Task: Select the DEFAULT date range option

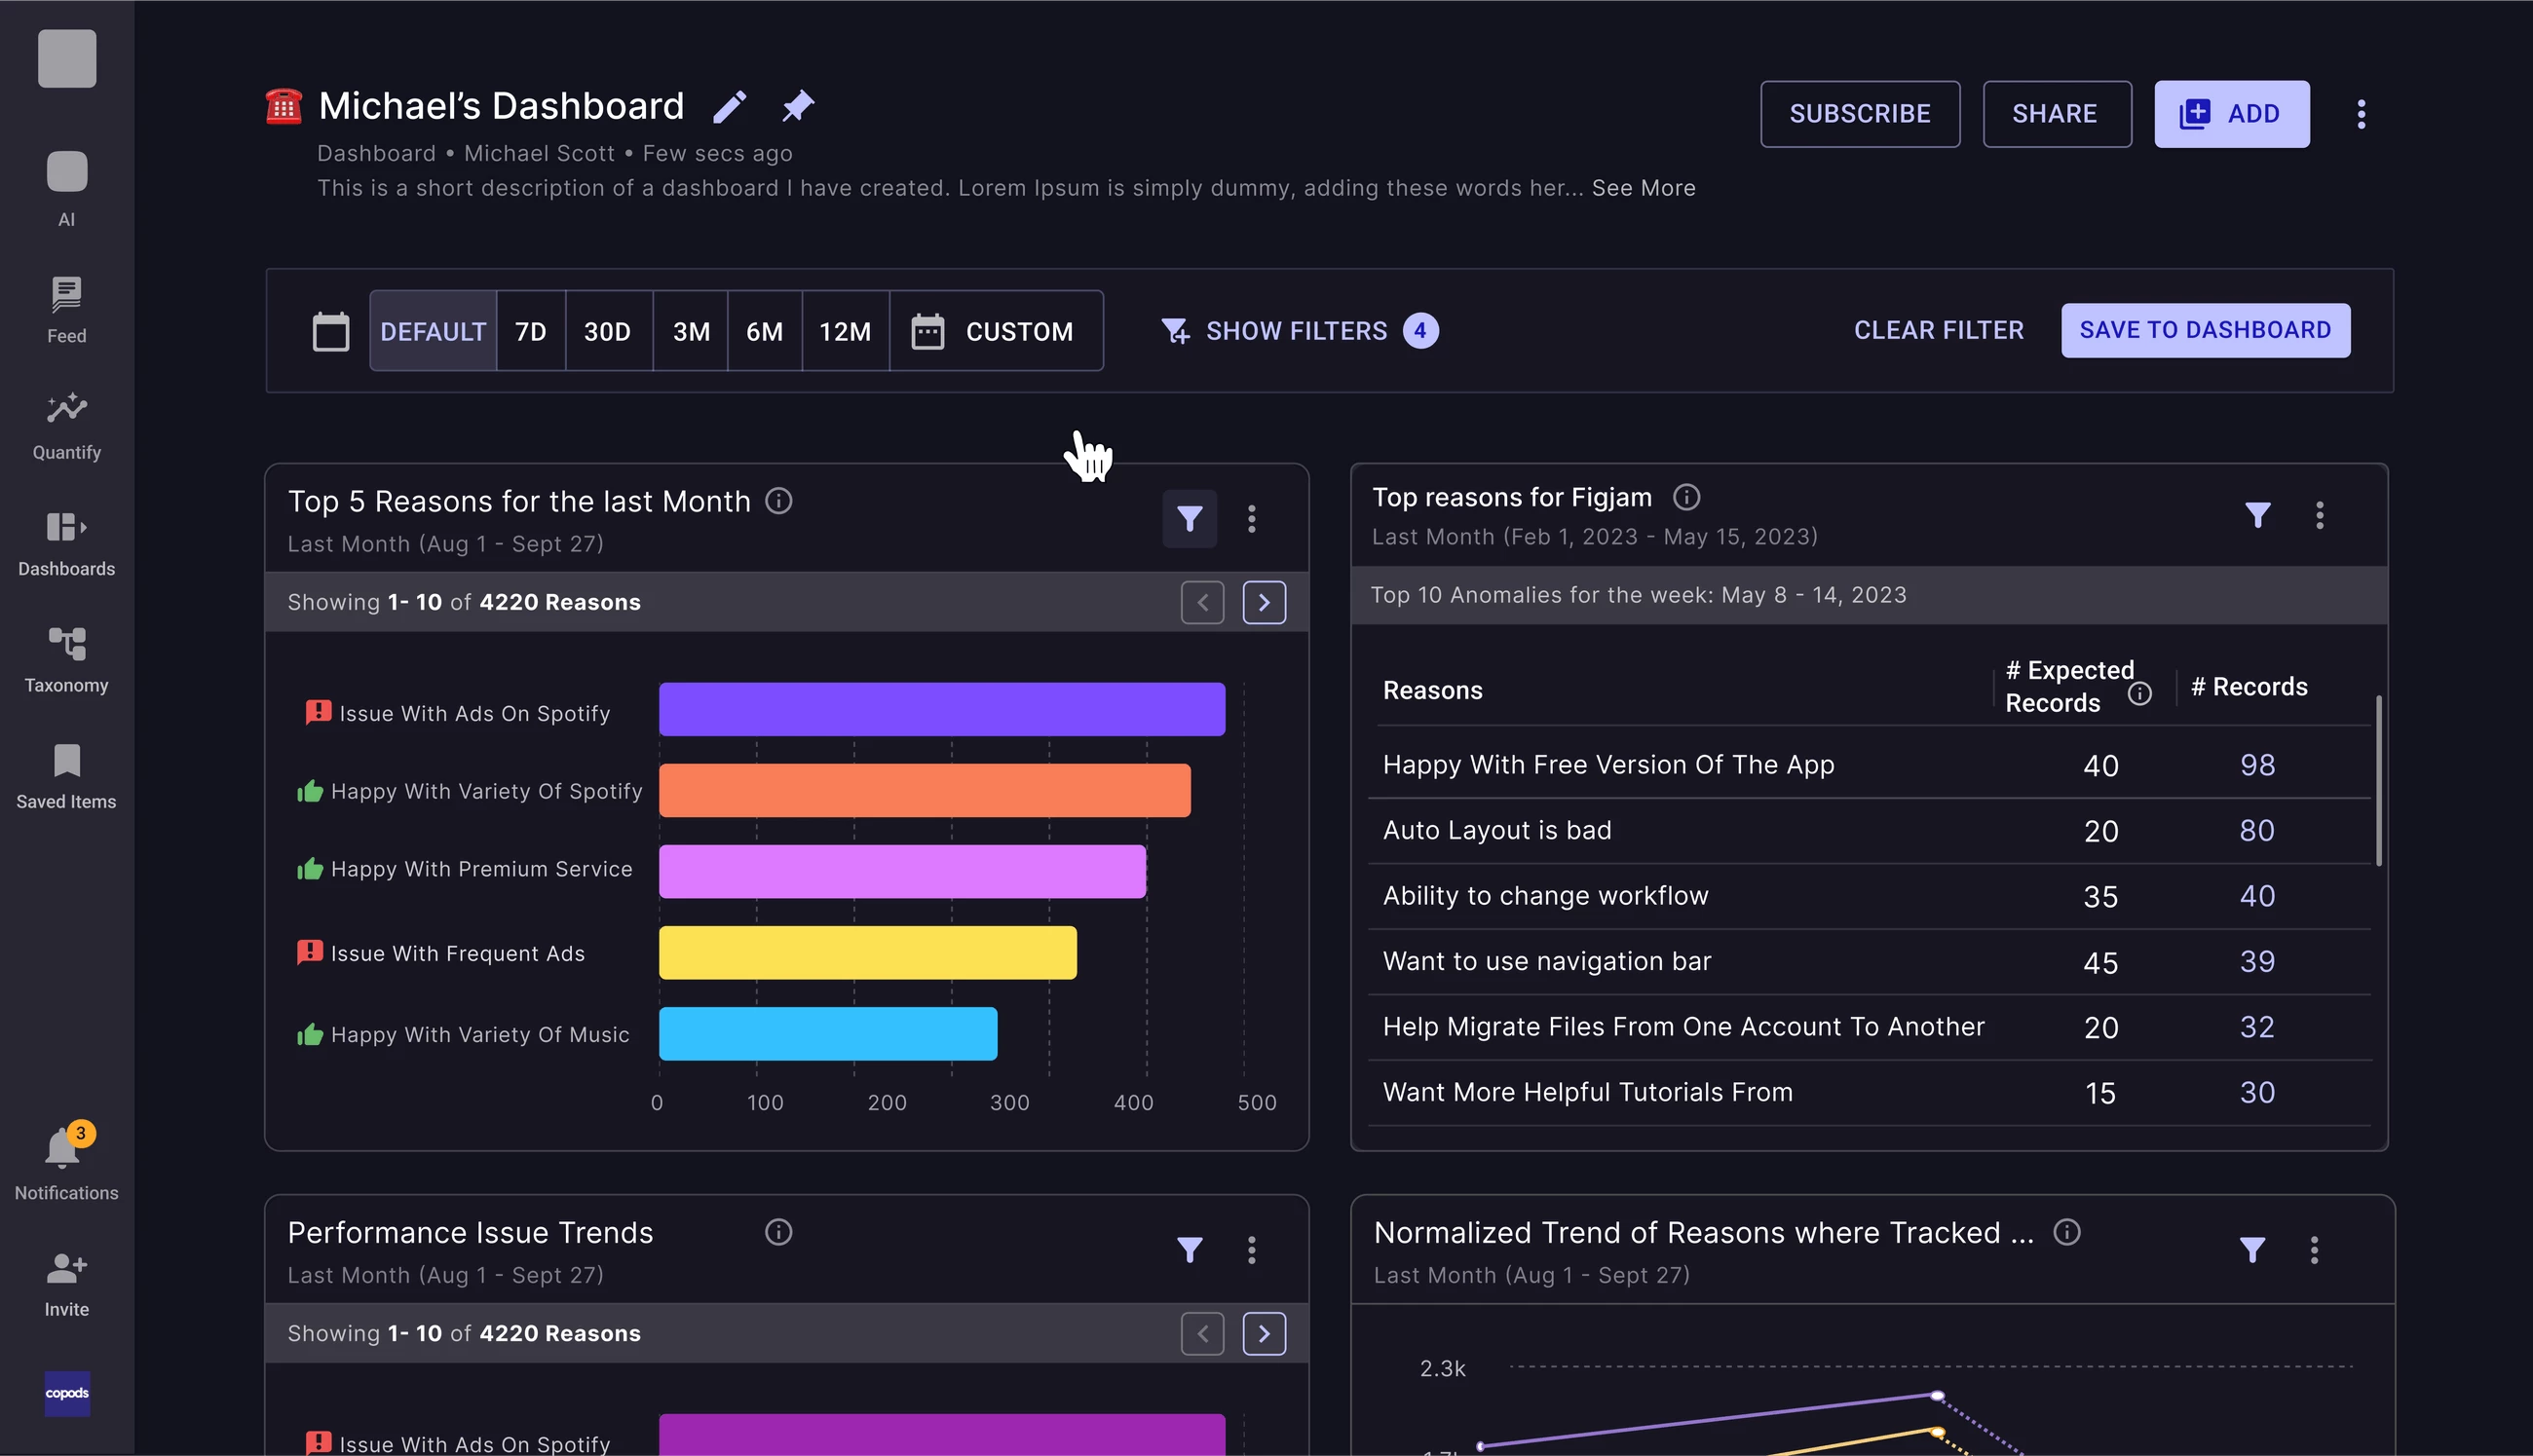Action: [x=433, y=331]
